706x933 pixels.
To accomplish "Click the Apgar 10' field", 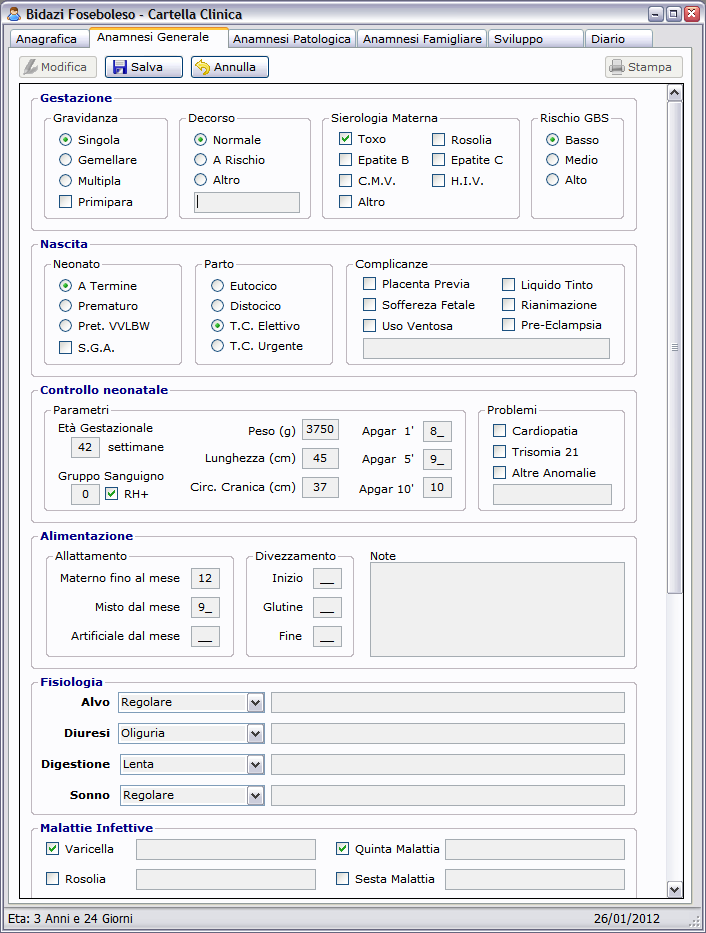I will (437, 487).
